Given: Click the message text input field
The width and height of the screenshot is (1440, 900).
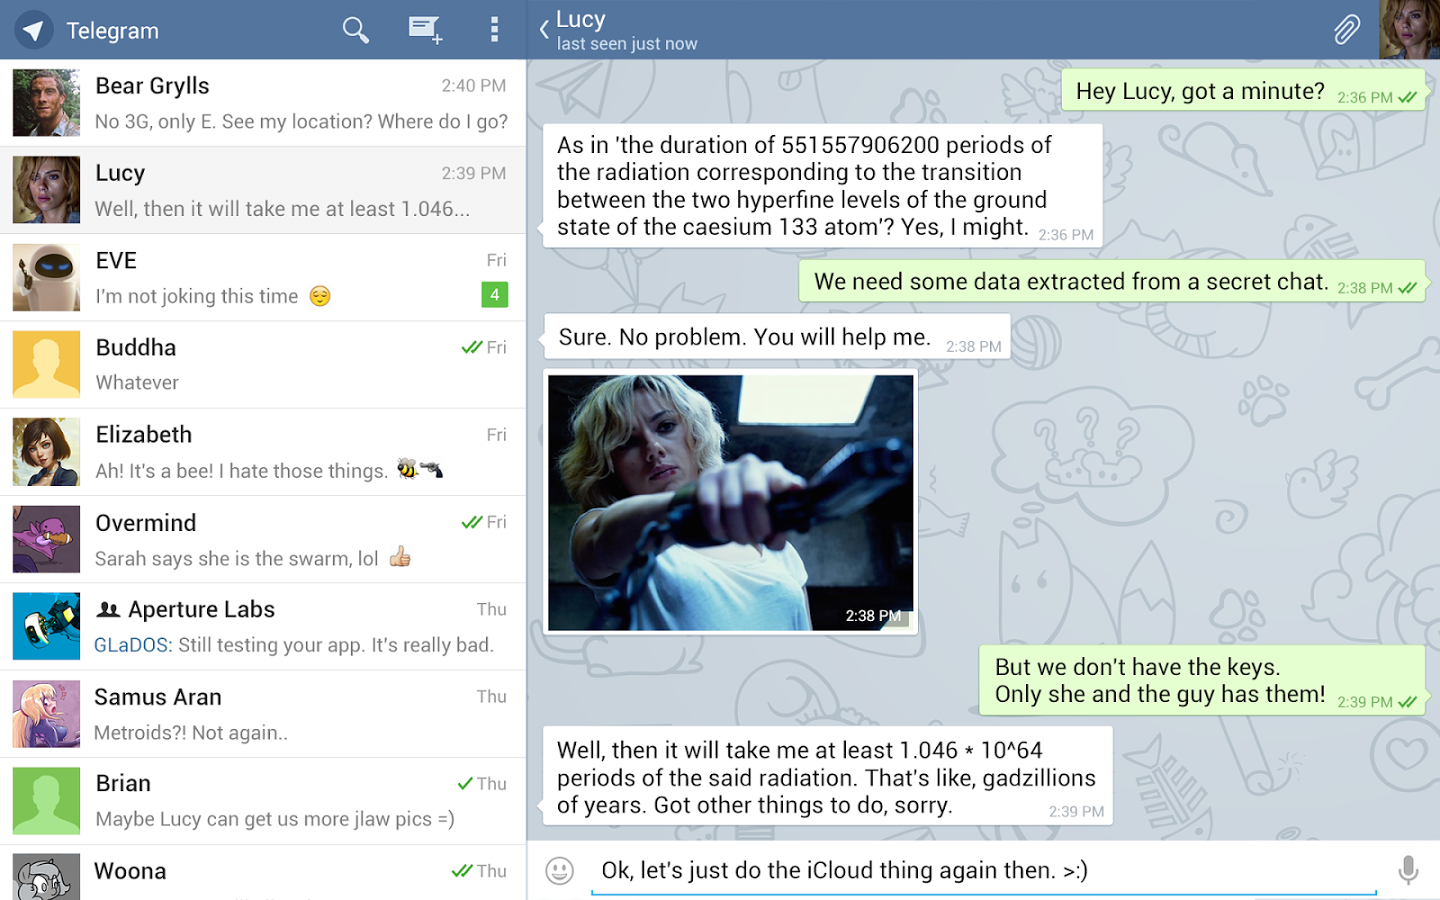Looking at the screenshot, I should coord(984,870).
